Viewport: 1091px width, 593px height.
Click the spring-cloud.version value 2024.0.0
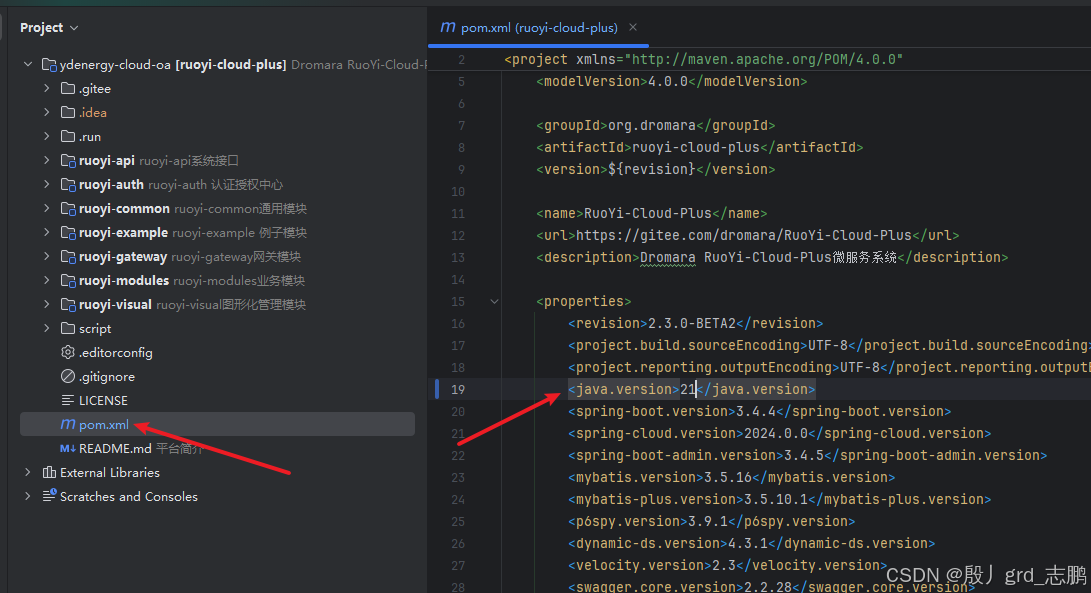(776, 433)
